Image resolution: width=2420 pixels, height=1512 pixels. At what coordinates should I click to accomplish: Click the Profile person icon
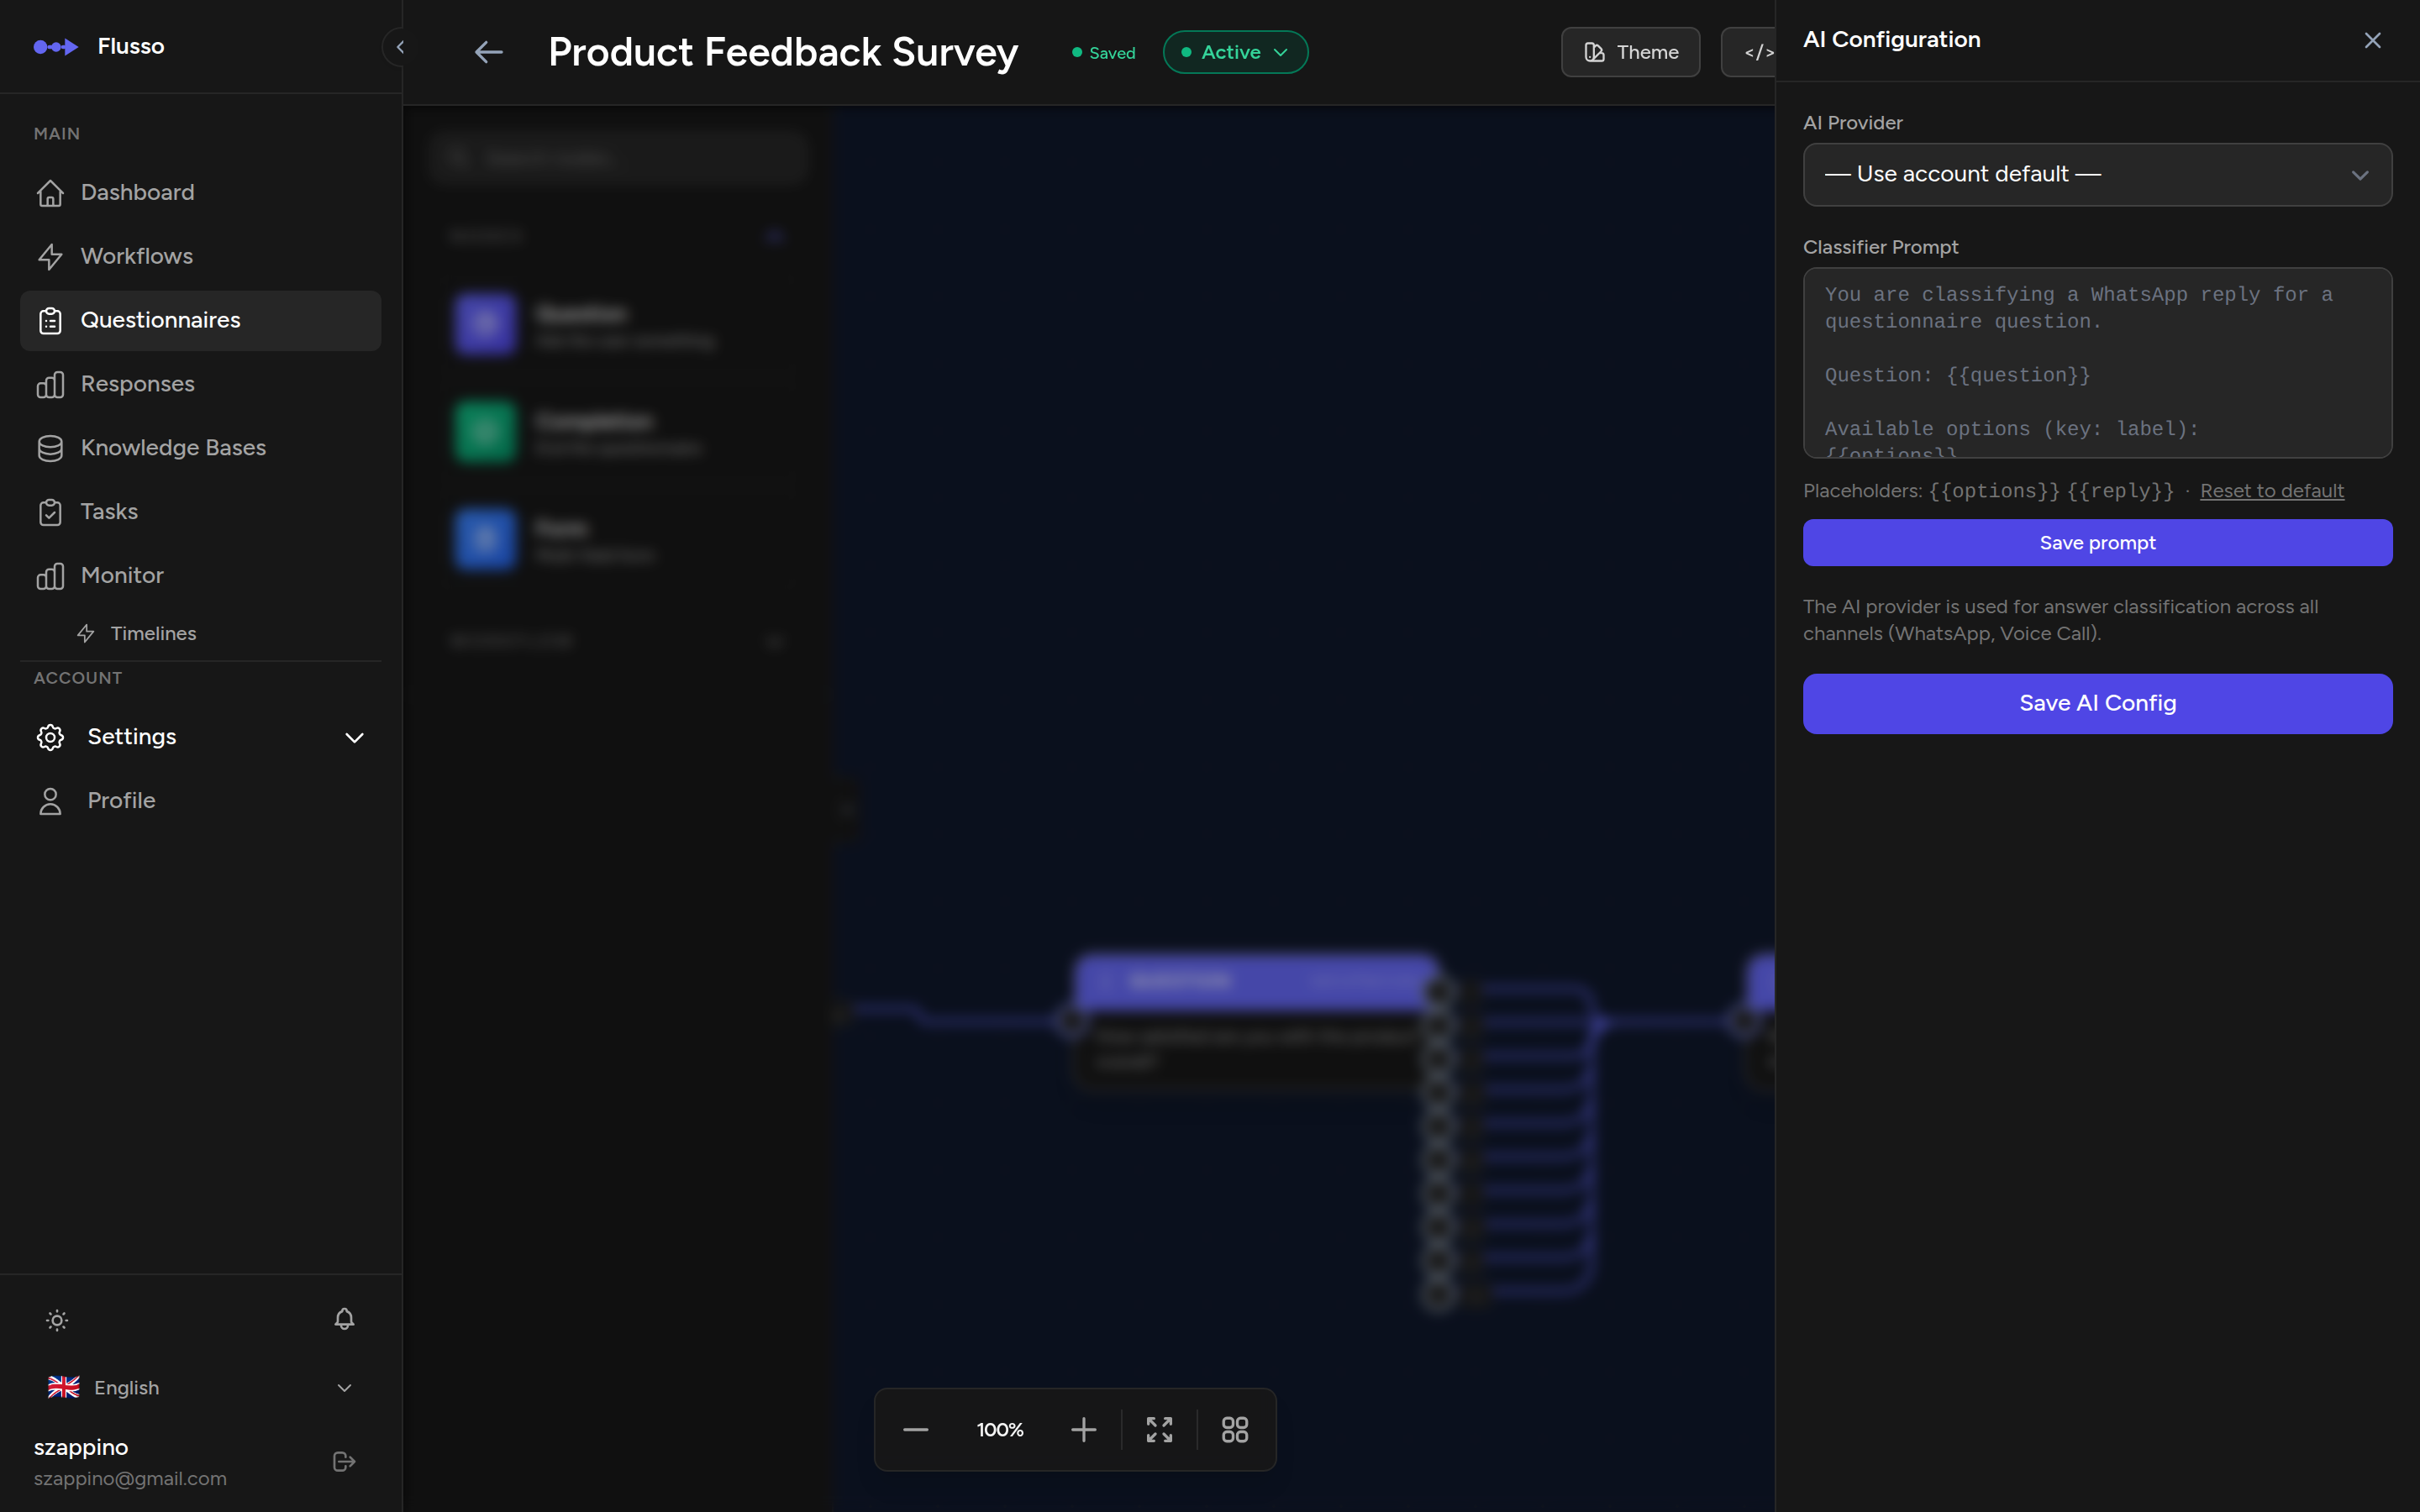pos(50,802)
